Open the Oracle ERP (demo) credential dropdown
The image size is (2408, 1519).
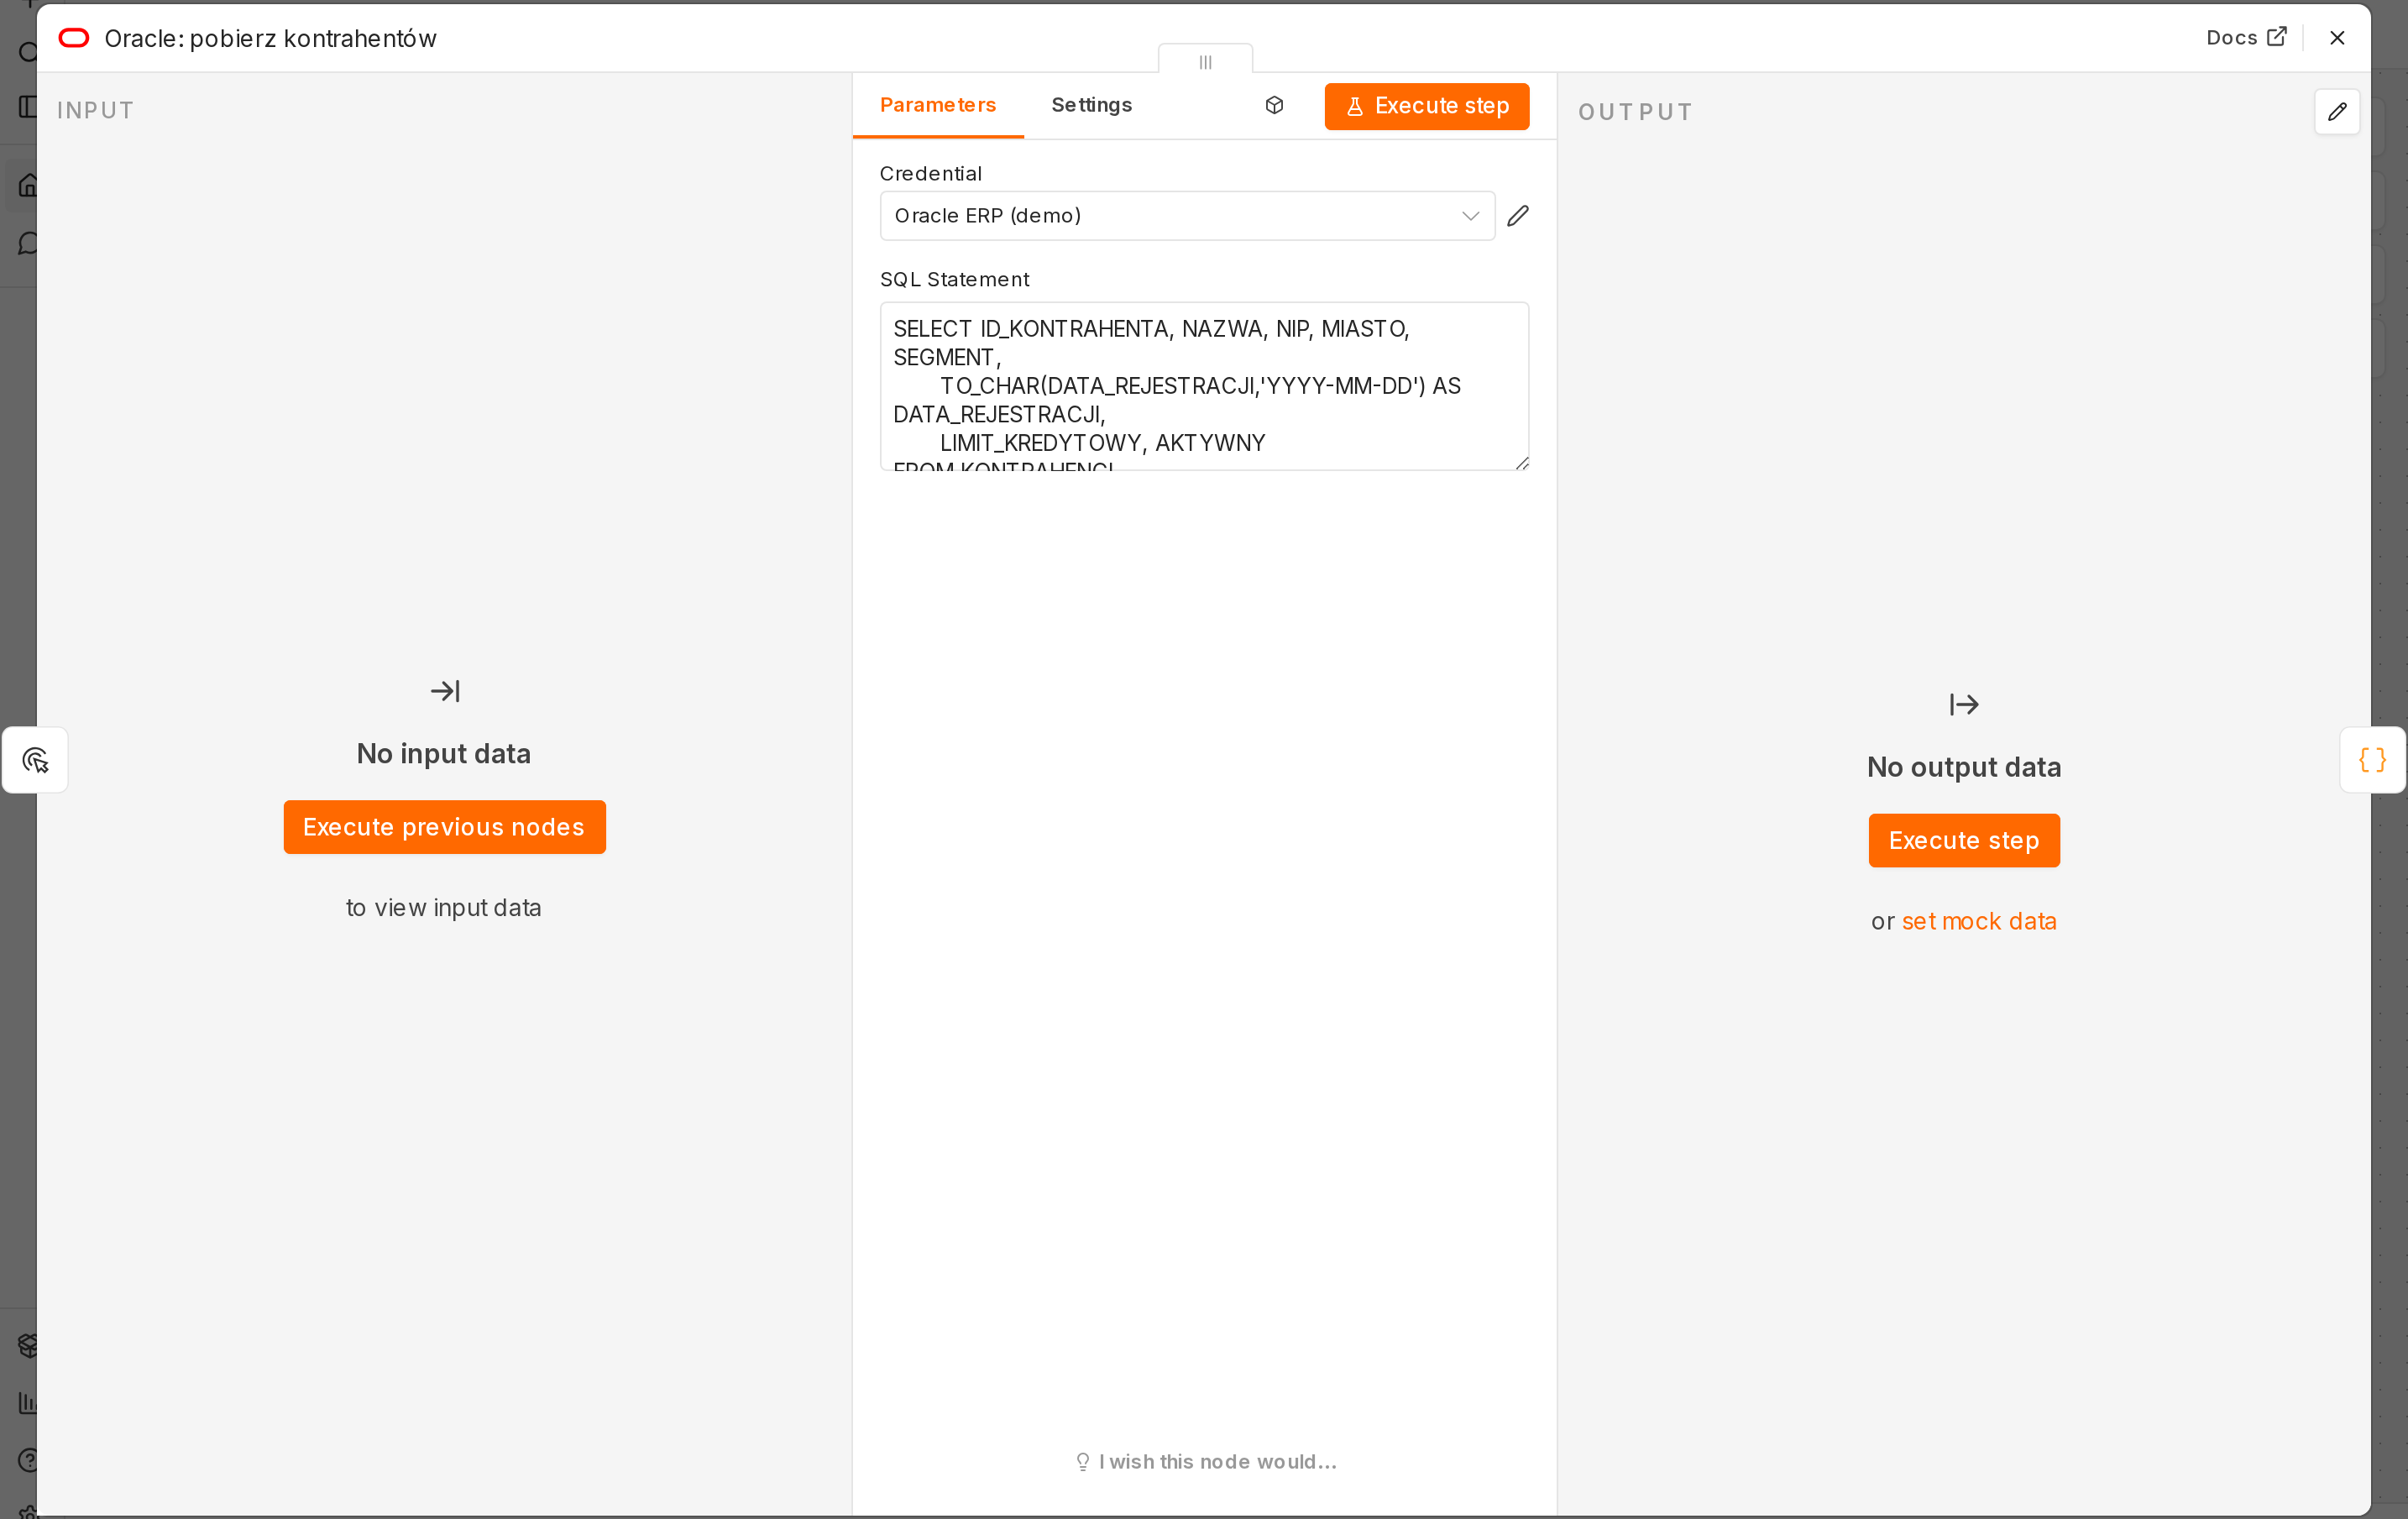point(1186,216)
